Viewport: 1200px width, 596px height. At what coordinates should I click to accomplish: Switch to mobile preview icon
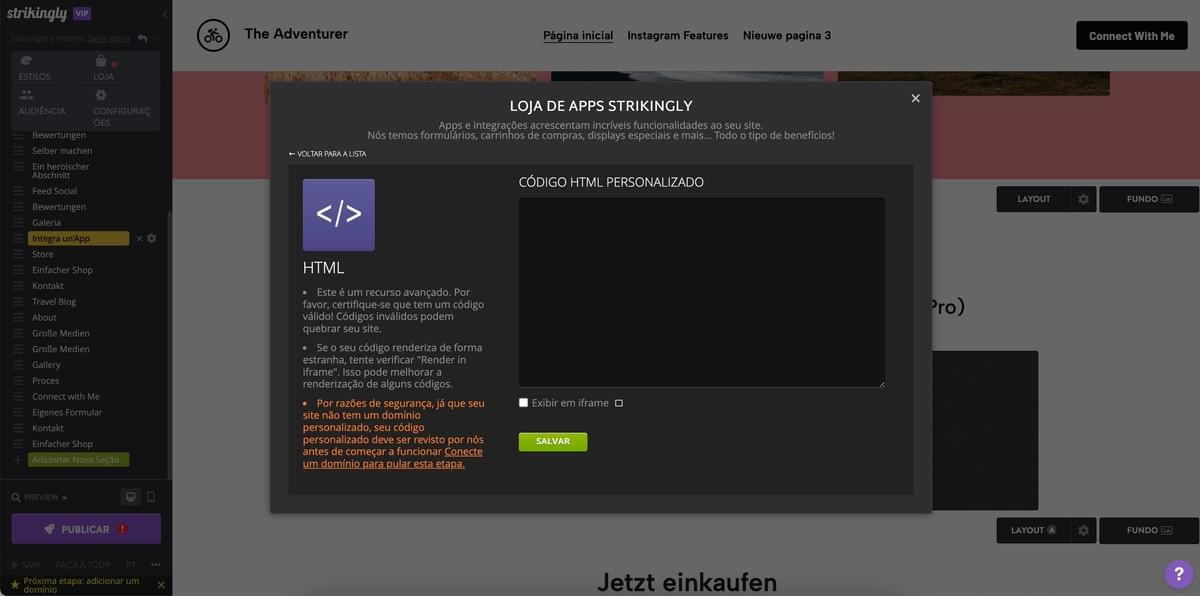pyautogui.click(x=151, y=497)
